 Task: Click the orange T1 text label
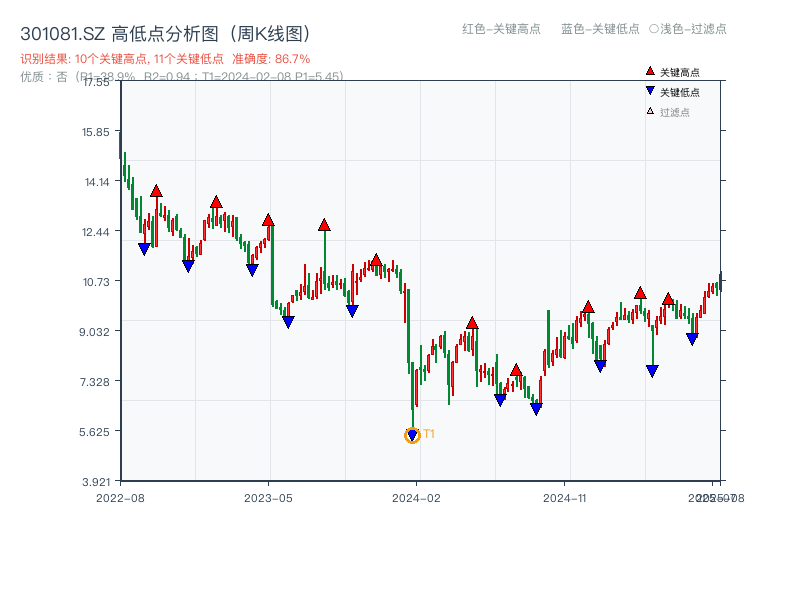coord(429,434)
